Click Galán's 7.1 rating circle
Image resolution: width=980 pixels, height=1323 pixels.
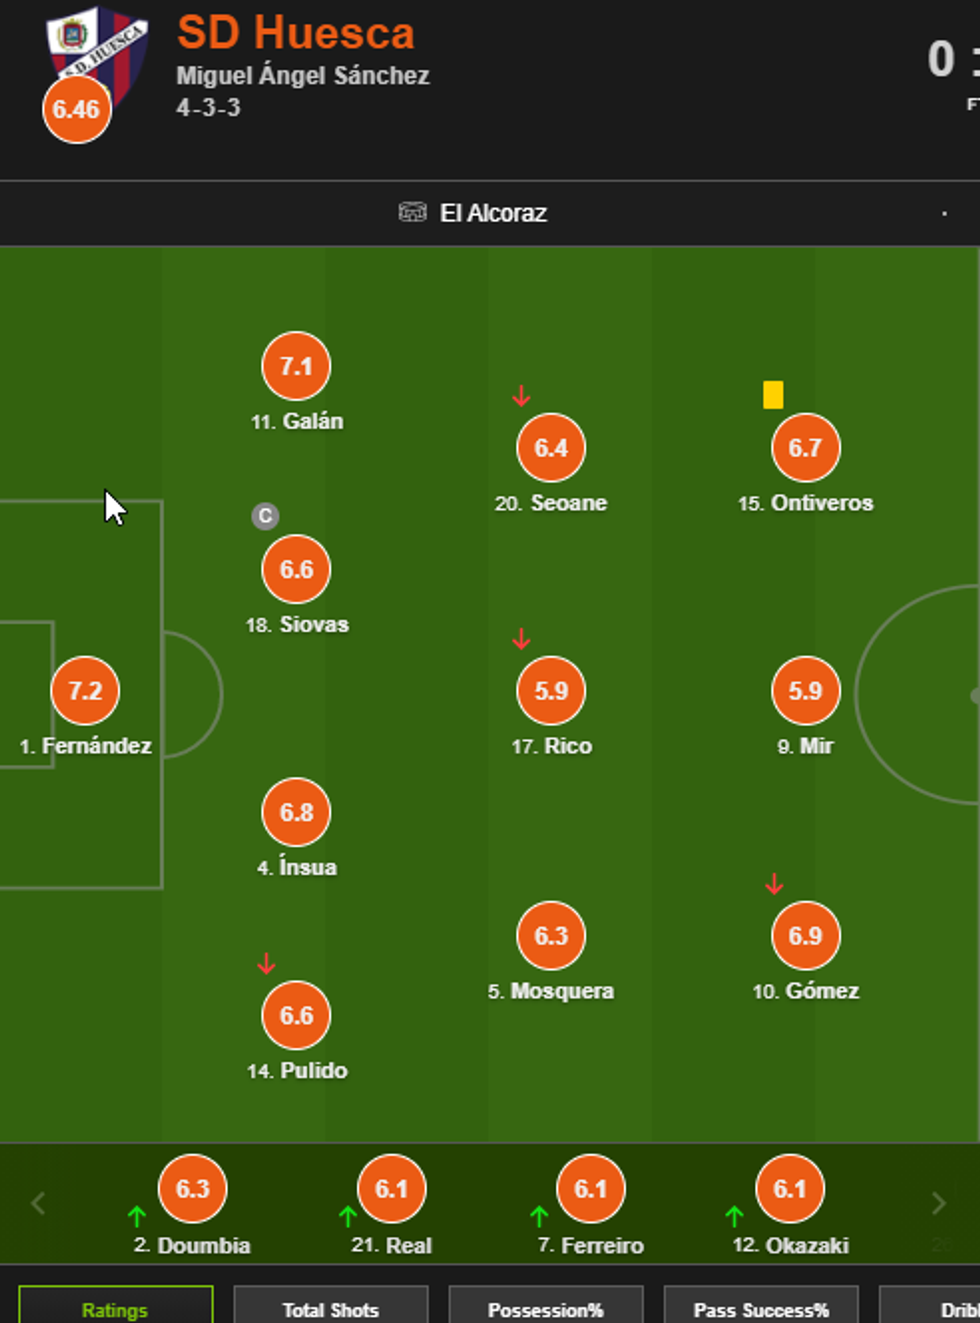pyautogui.click(x=296, y=366)
